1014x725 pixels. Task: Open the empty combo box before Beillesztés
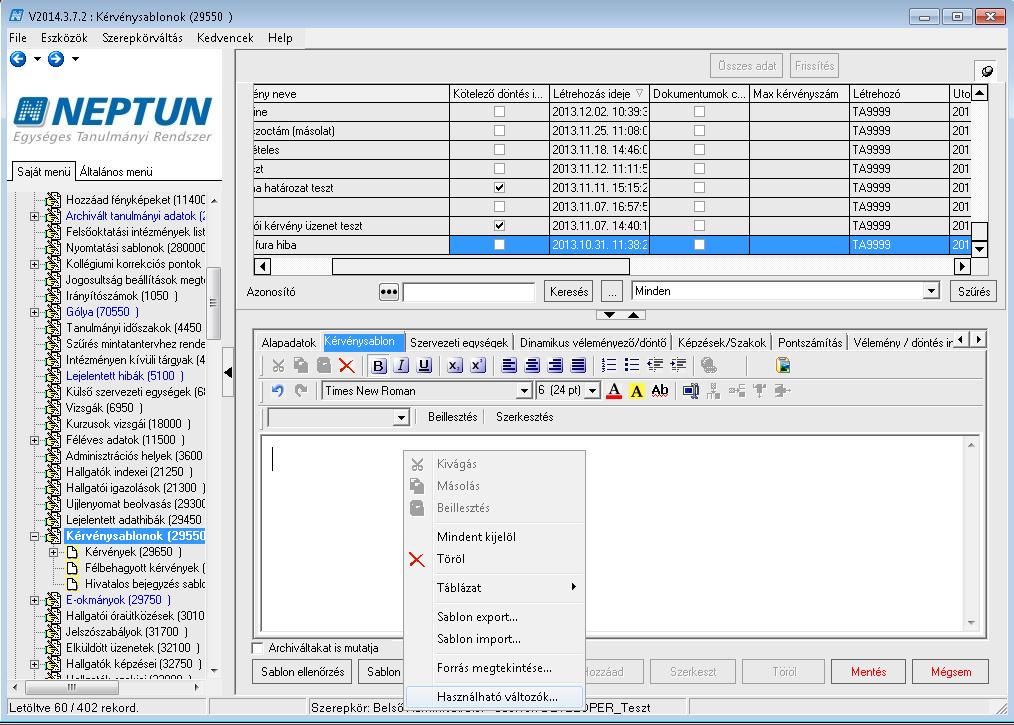(401, 418)
